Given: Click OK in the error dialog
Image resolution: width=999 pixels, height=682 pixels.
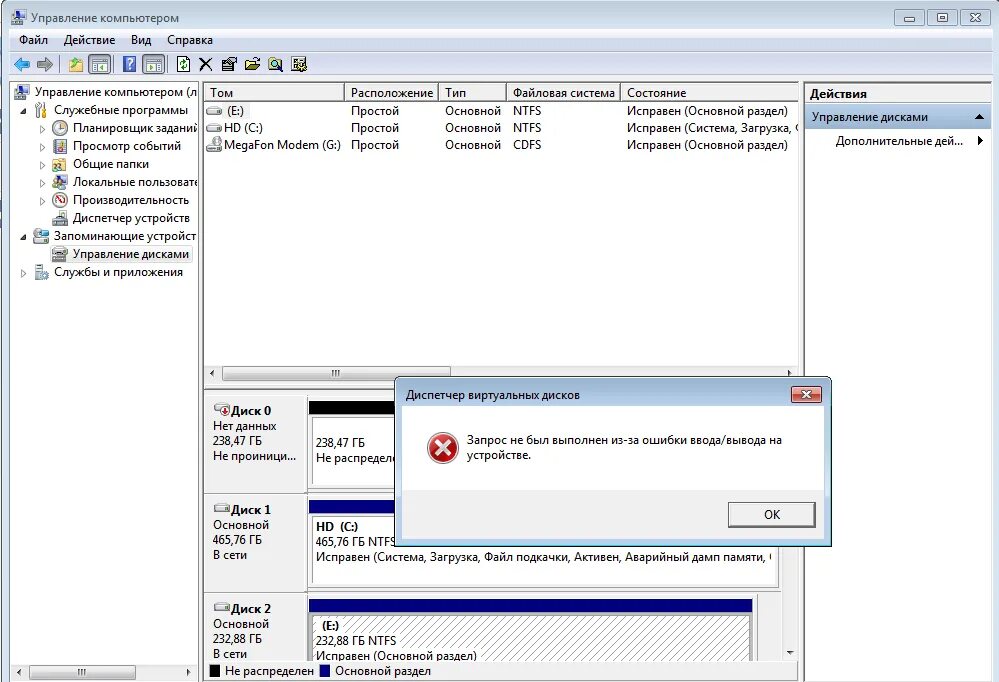Looking at the screenshot, I should (x=772, y=514).
